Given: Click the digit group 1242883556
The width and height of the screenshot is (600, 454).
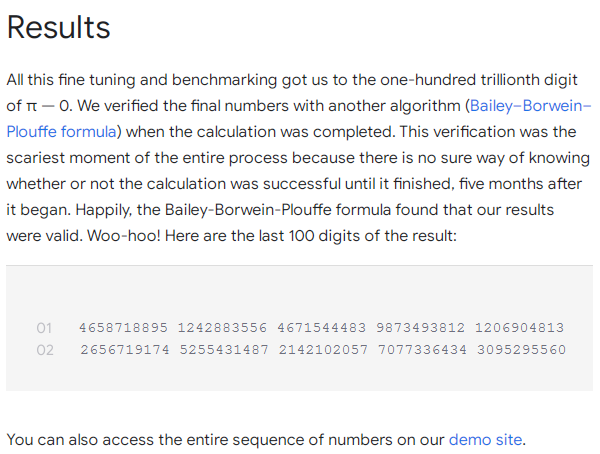Looking at the screenshot, I should click(222, 327).
